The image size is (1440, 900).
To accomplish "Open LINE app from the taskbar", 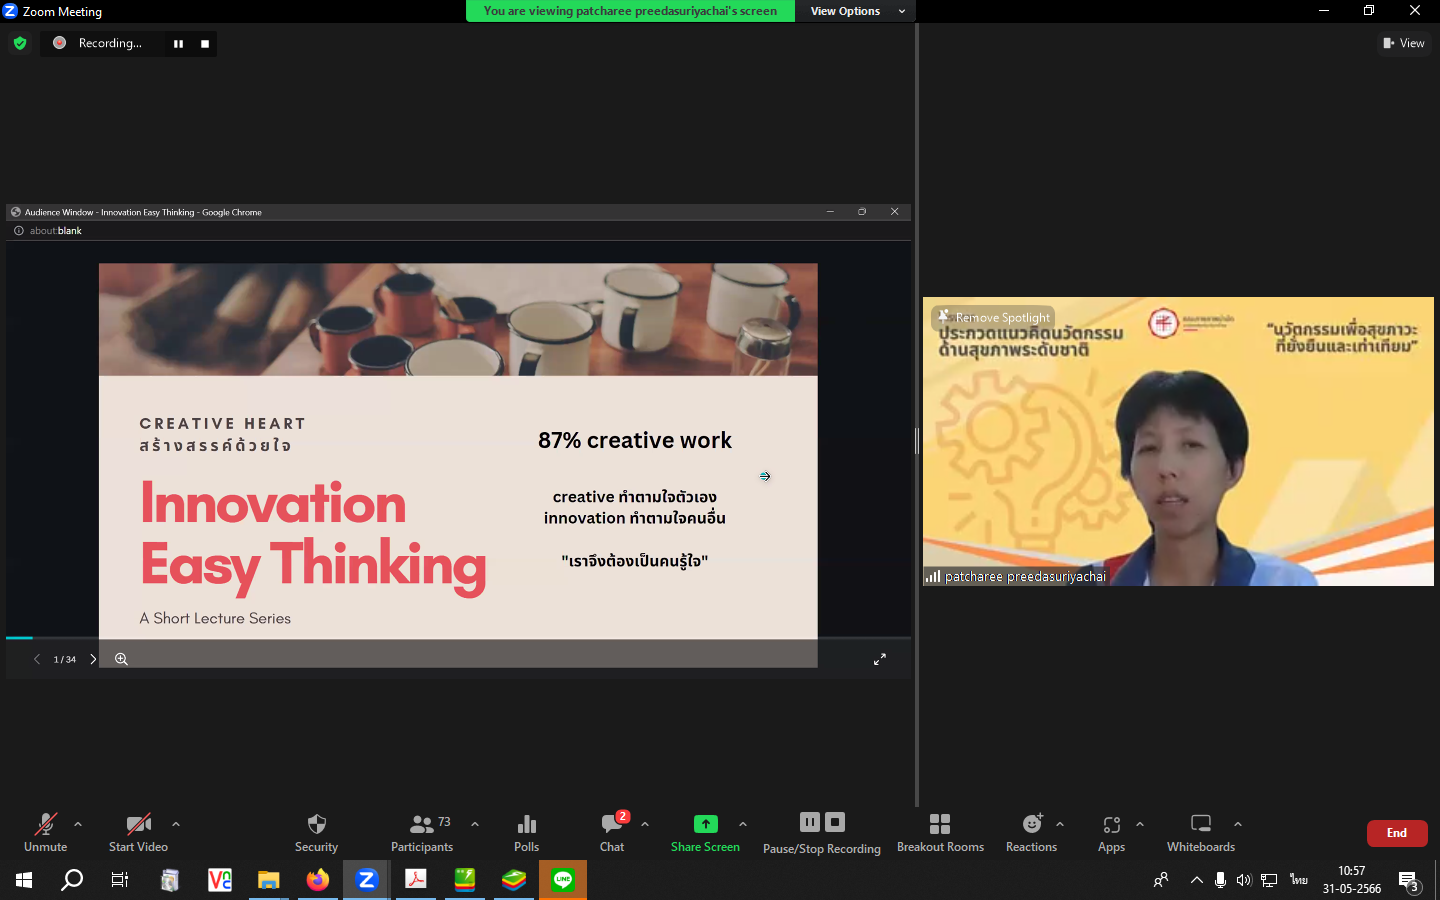I will (563, 880).
